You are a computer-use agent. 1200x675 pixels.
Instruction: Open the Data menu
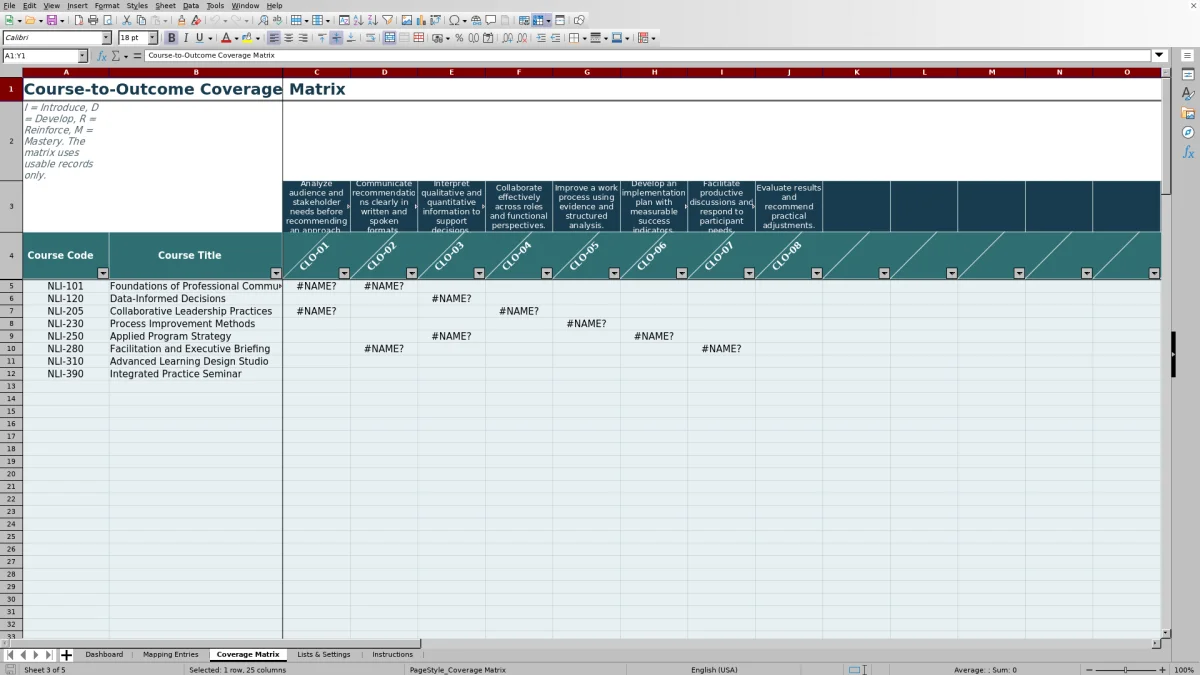point(191,5)
